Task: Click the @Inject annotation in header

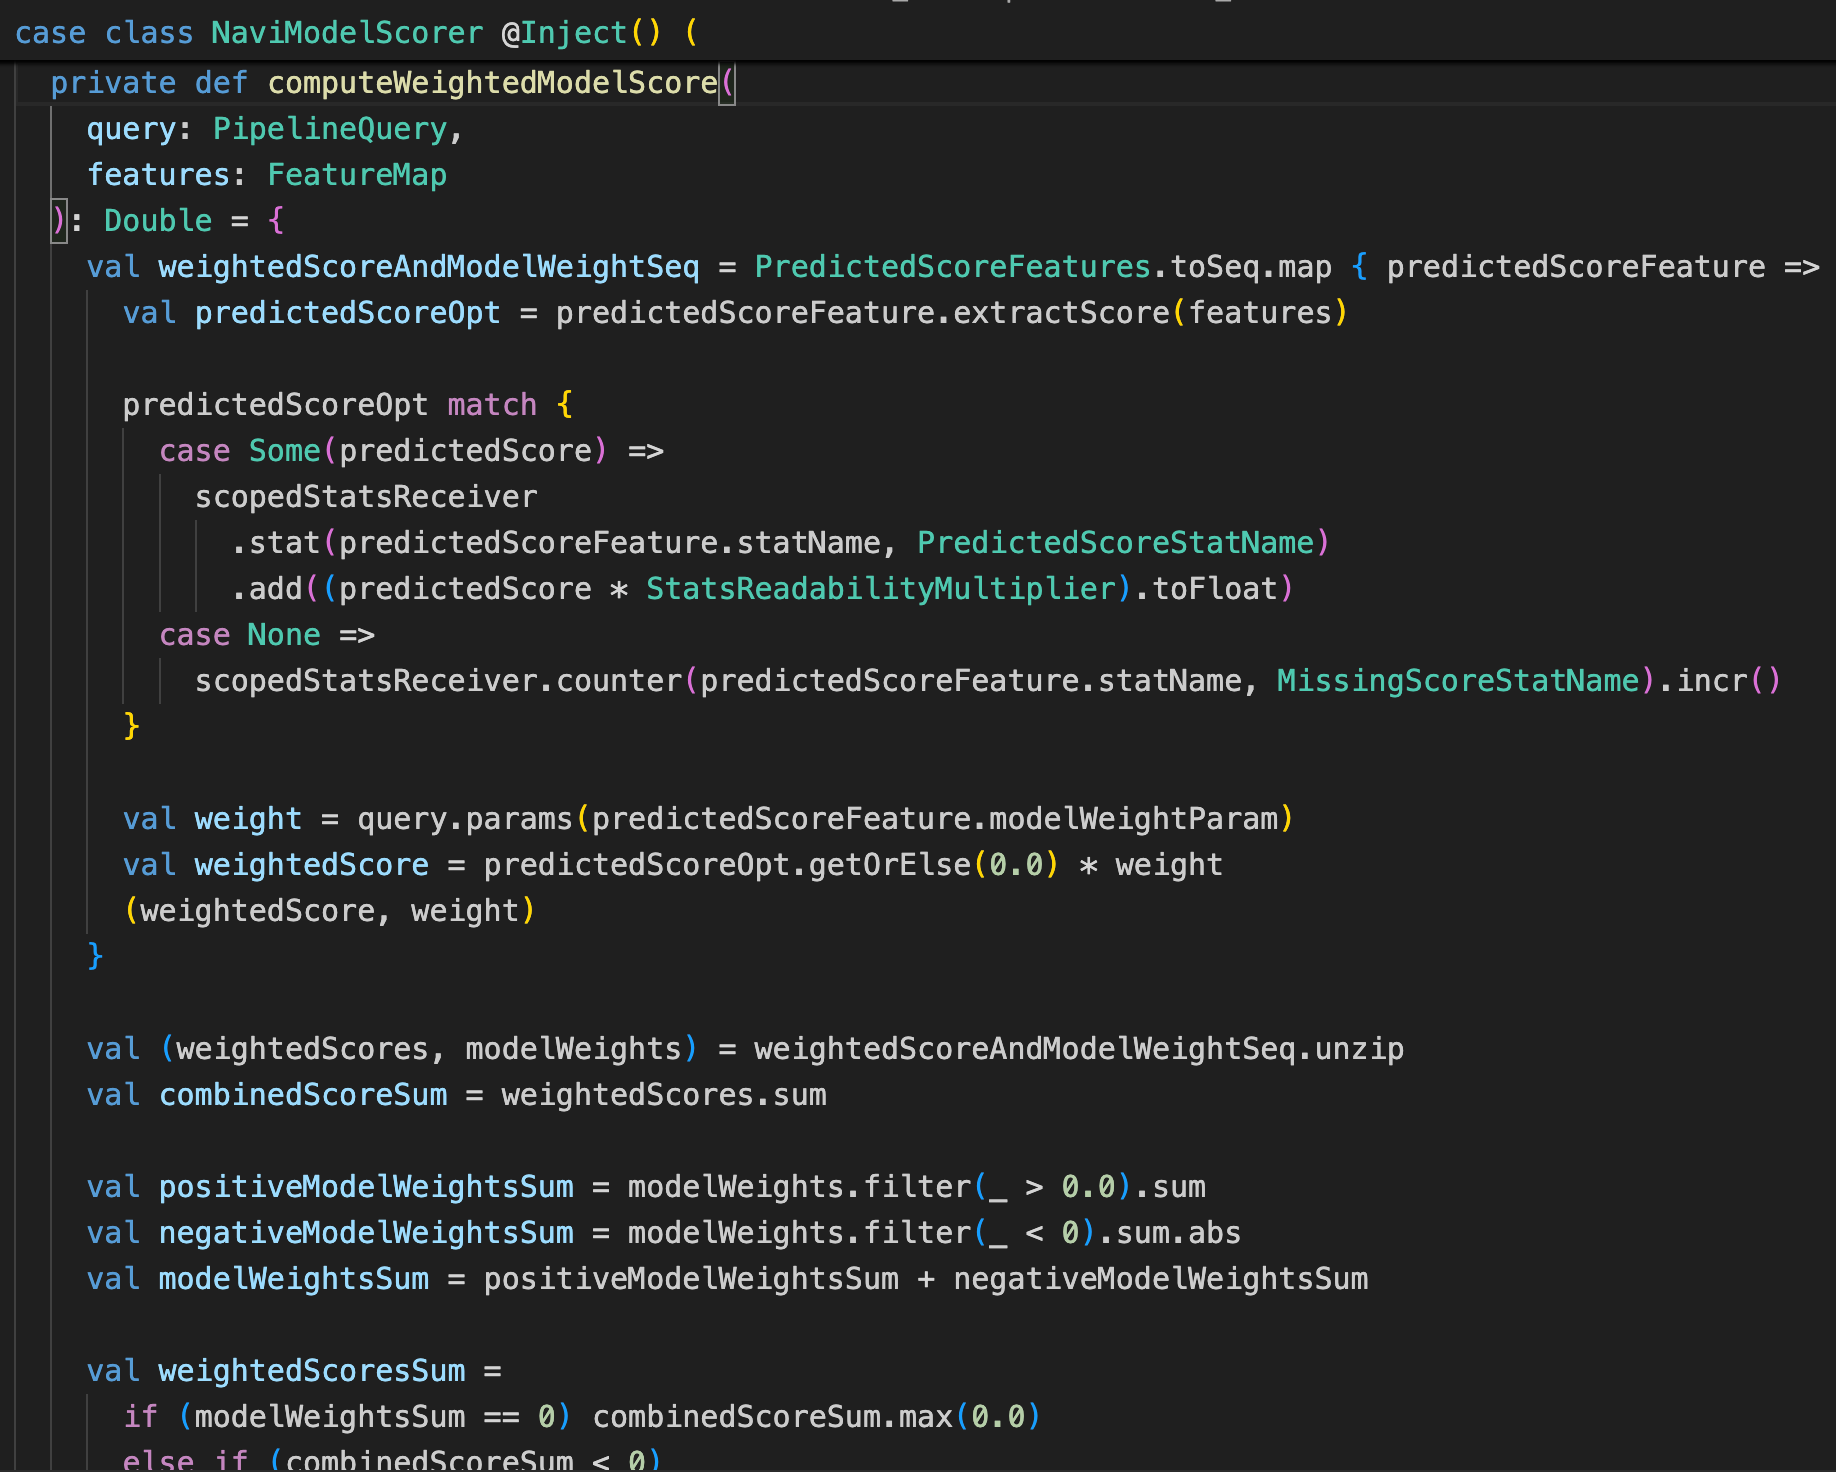Action: pos(565,33)
